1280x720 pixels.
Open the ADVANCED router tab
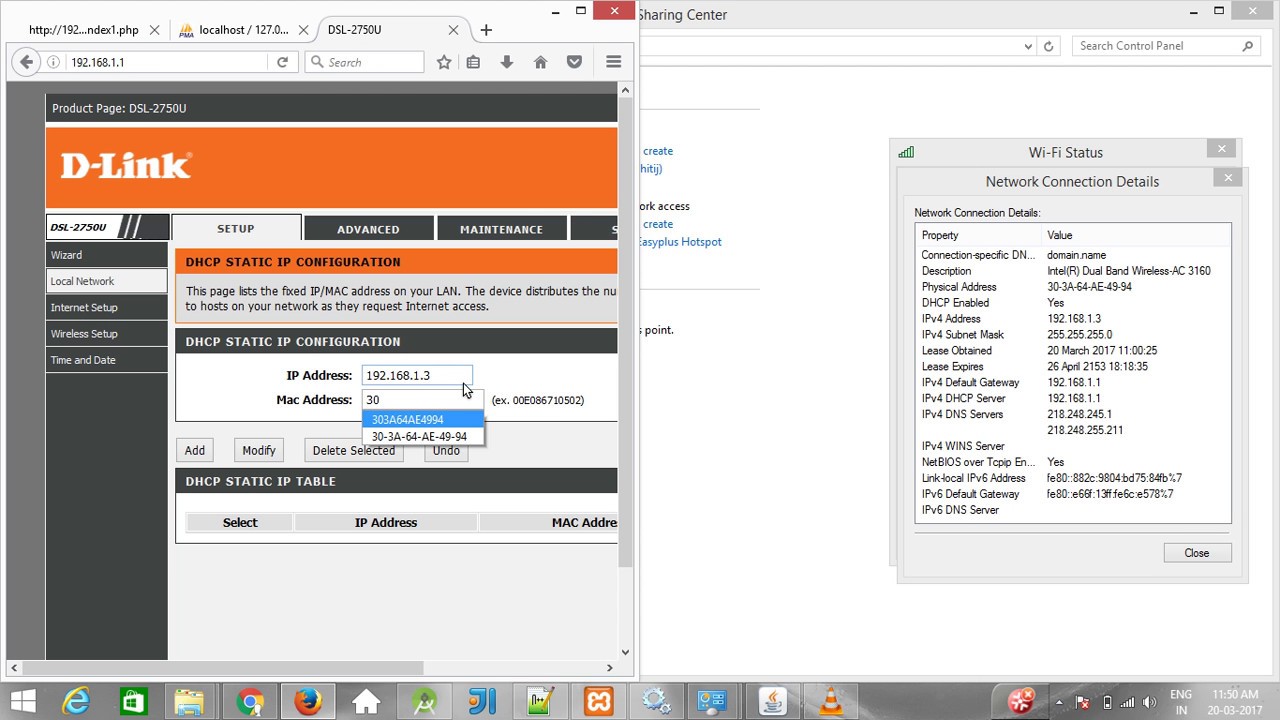click(368, 229)
